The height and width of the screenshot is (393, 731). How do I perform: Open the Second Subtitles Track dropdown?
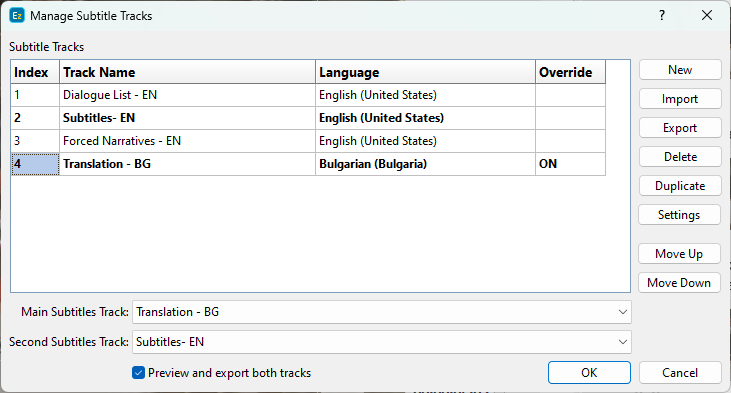382,342
